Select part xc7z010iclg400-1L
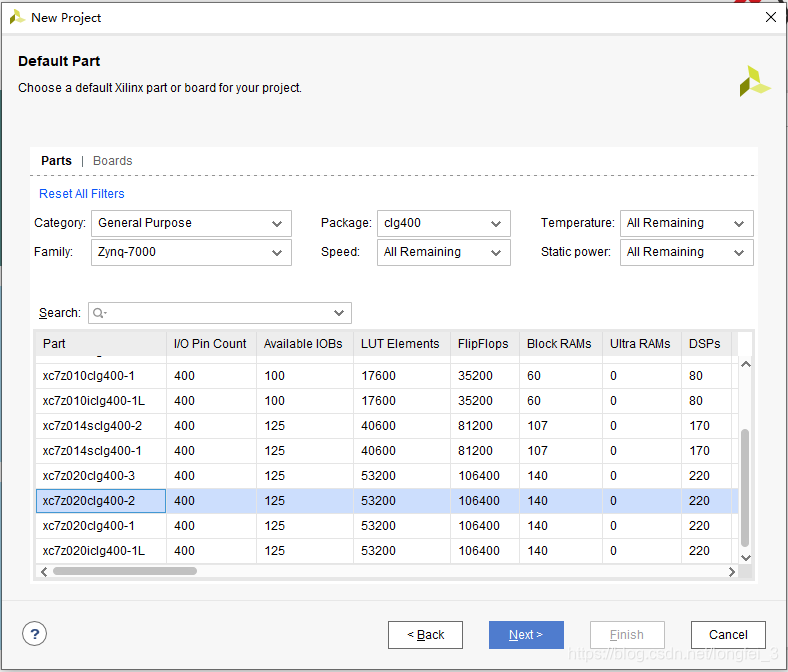The height and width of the screenshot is (672, 788). [93, 401]
